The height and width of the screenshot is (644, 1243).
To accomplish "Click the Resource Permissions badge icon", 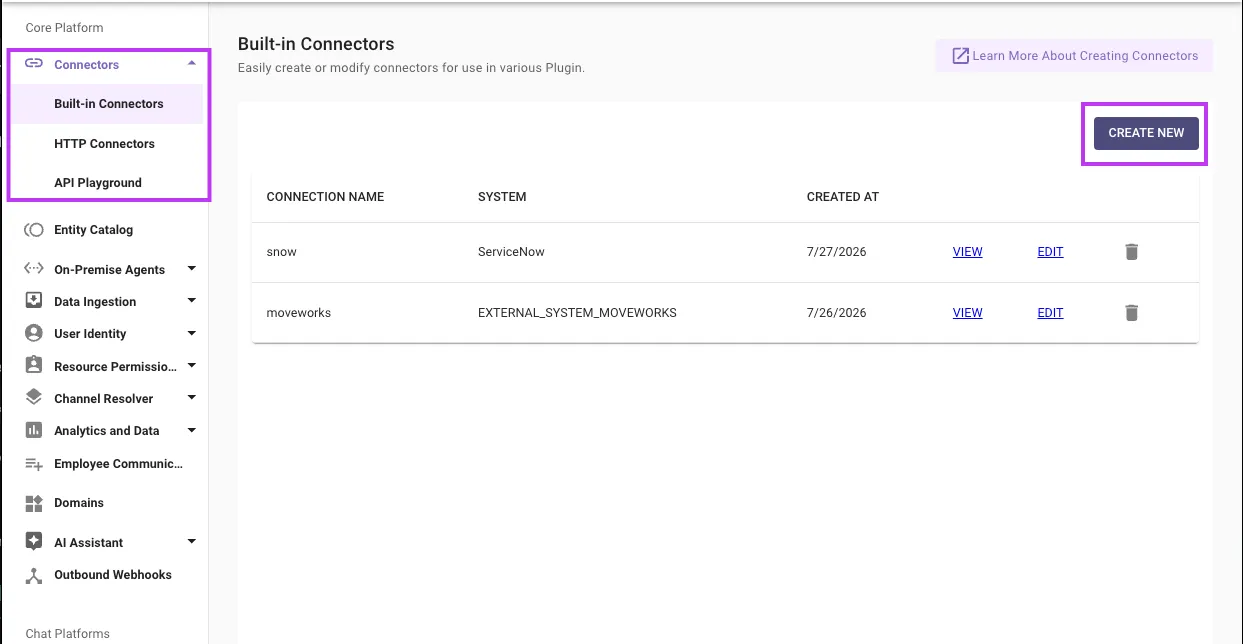I will click(34, 366).
